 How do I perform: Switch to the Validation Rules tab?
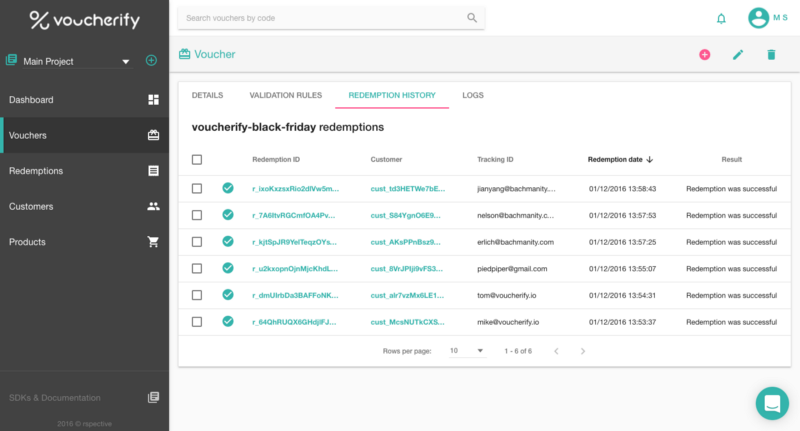pos(285,95)
